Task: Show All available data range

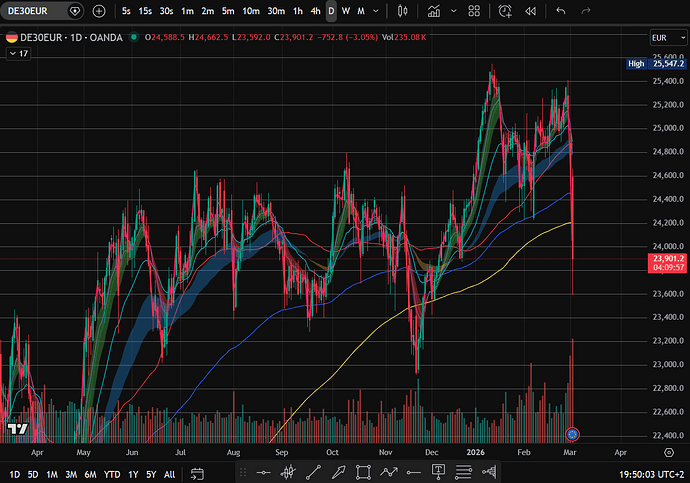Action: [169, 475]
